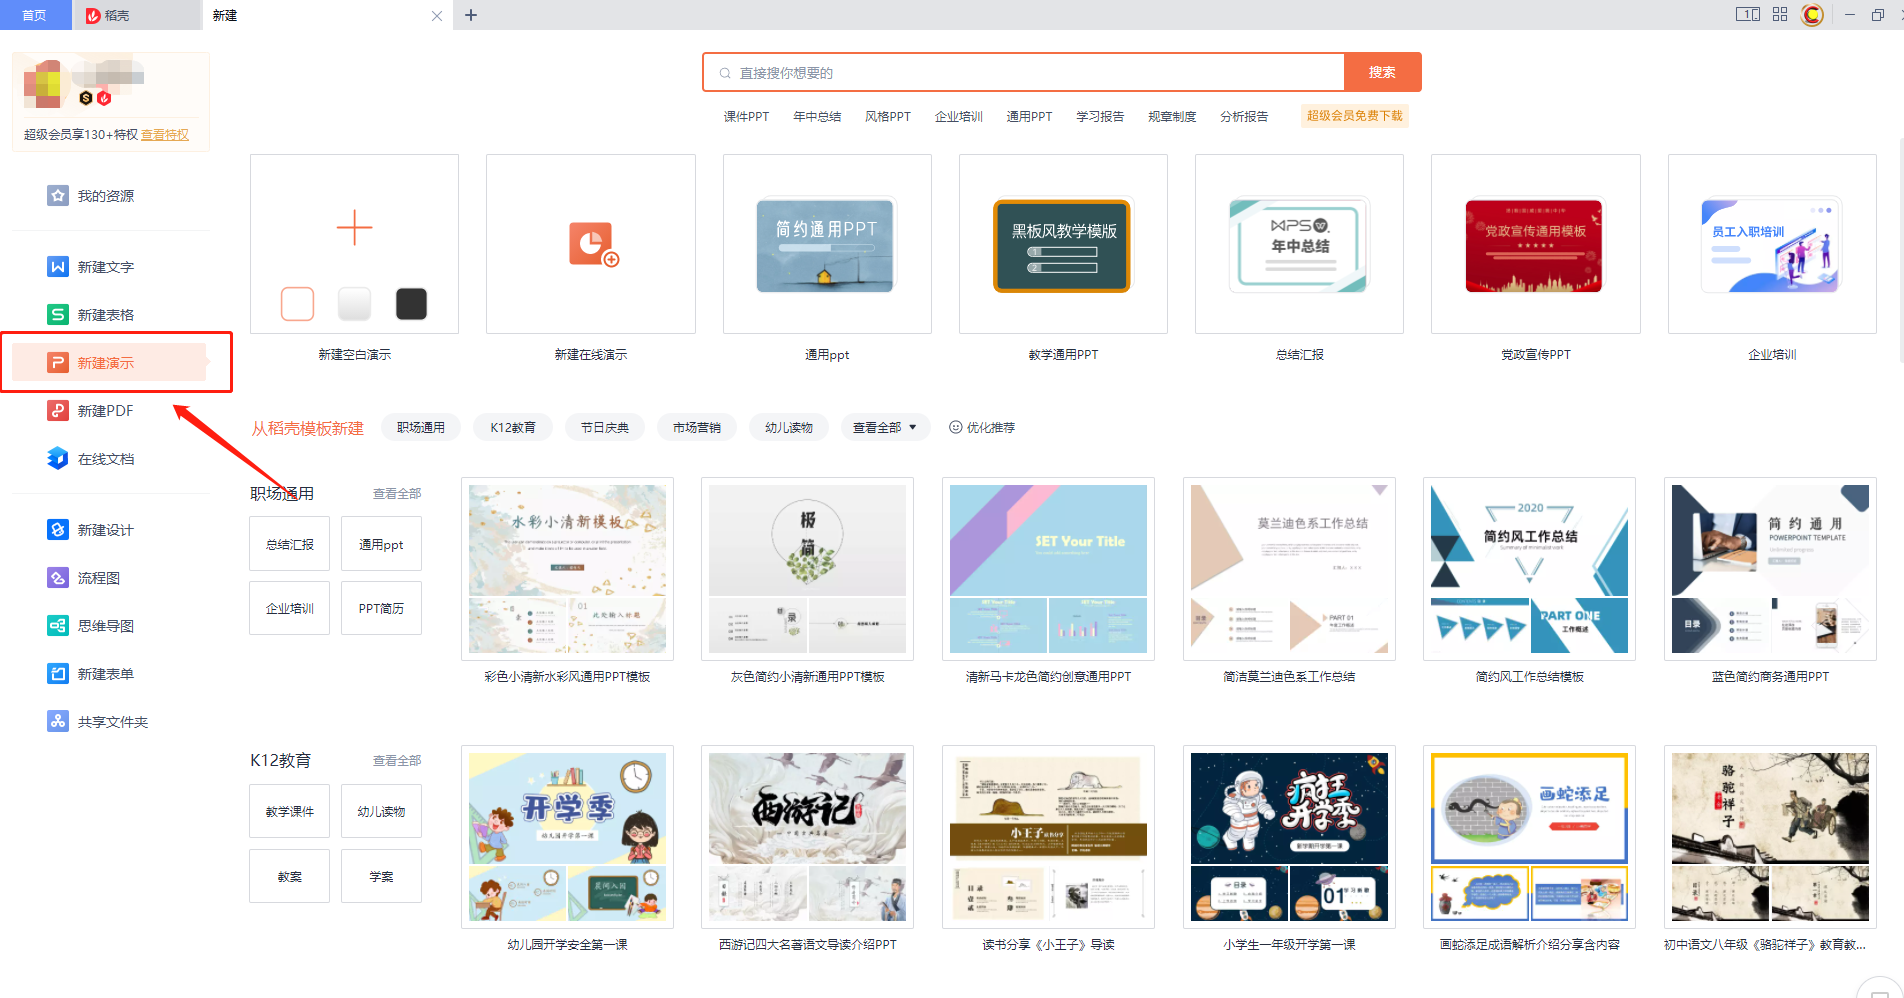Open the grid apps icon in title bar
This screenshot has height=998, width=1904.
point(1780,15)
